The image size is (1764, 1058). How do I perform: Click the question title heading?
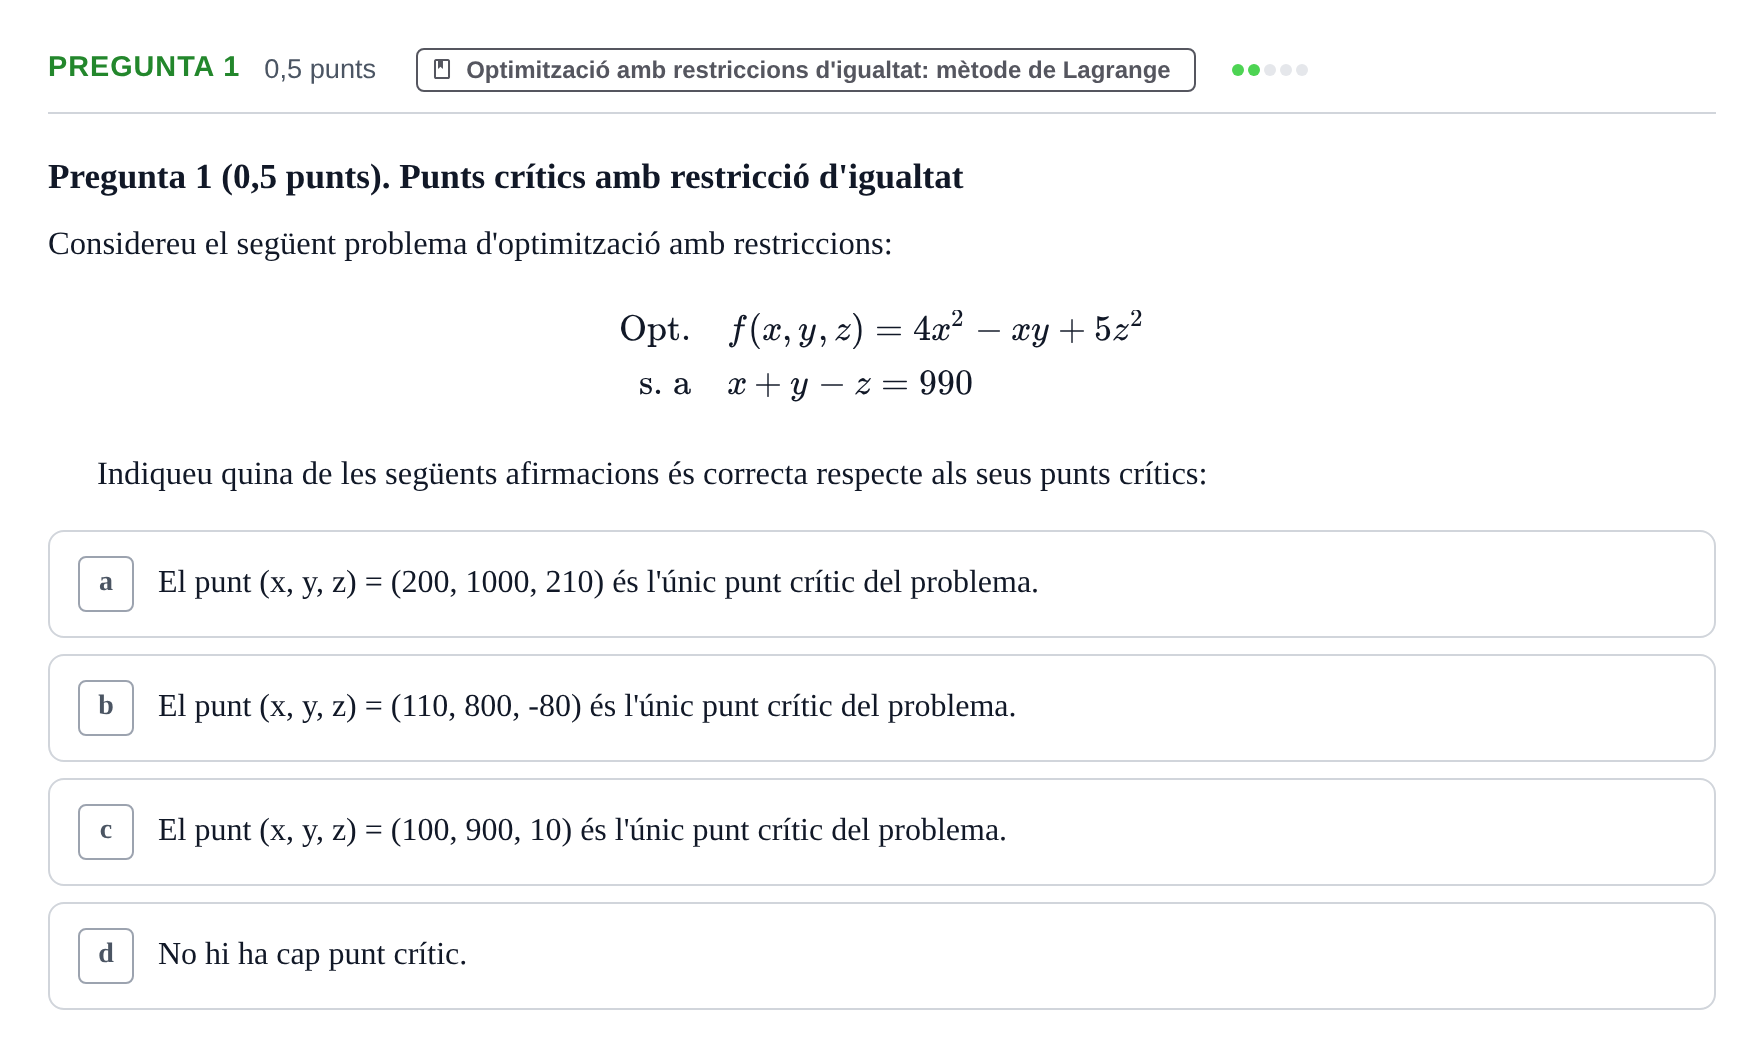point(506,177)
